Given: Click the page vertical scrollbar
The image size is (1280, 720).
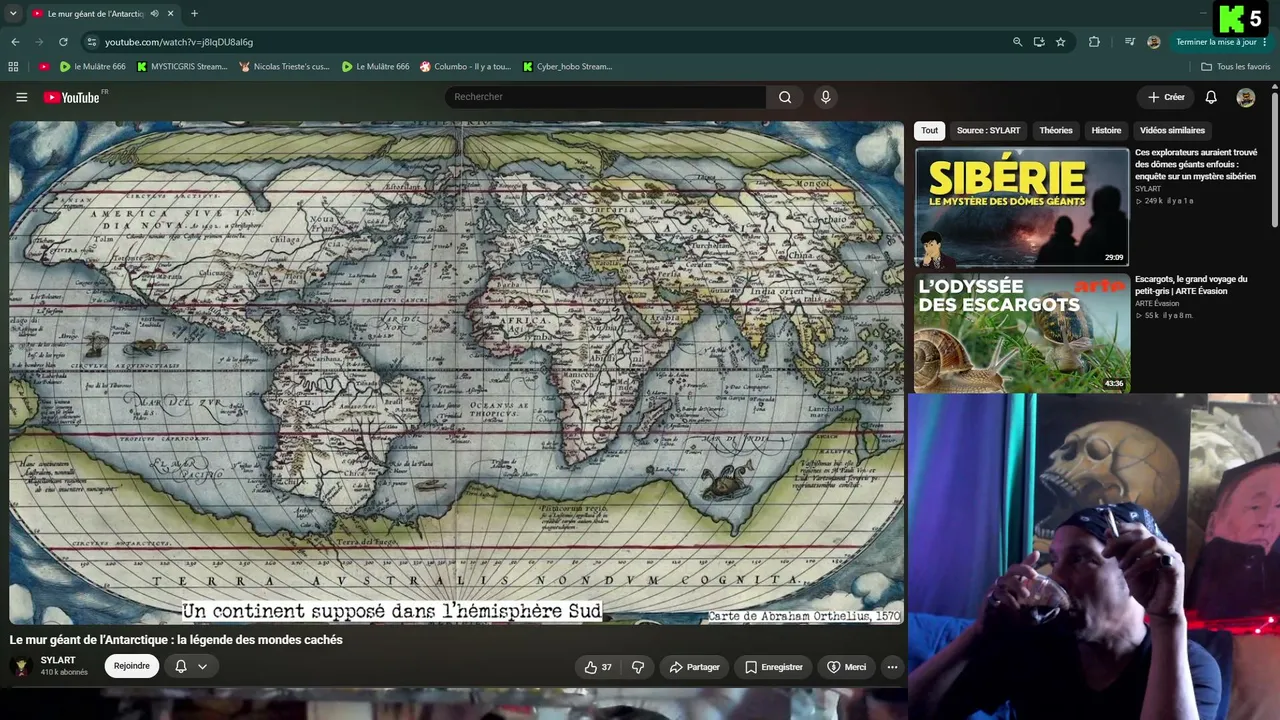Looking at the screenshot, I should coord(1275,160).
